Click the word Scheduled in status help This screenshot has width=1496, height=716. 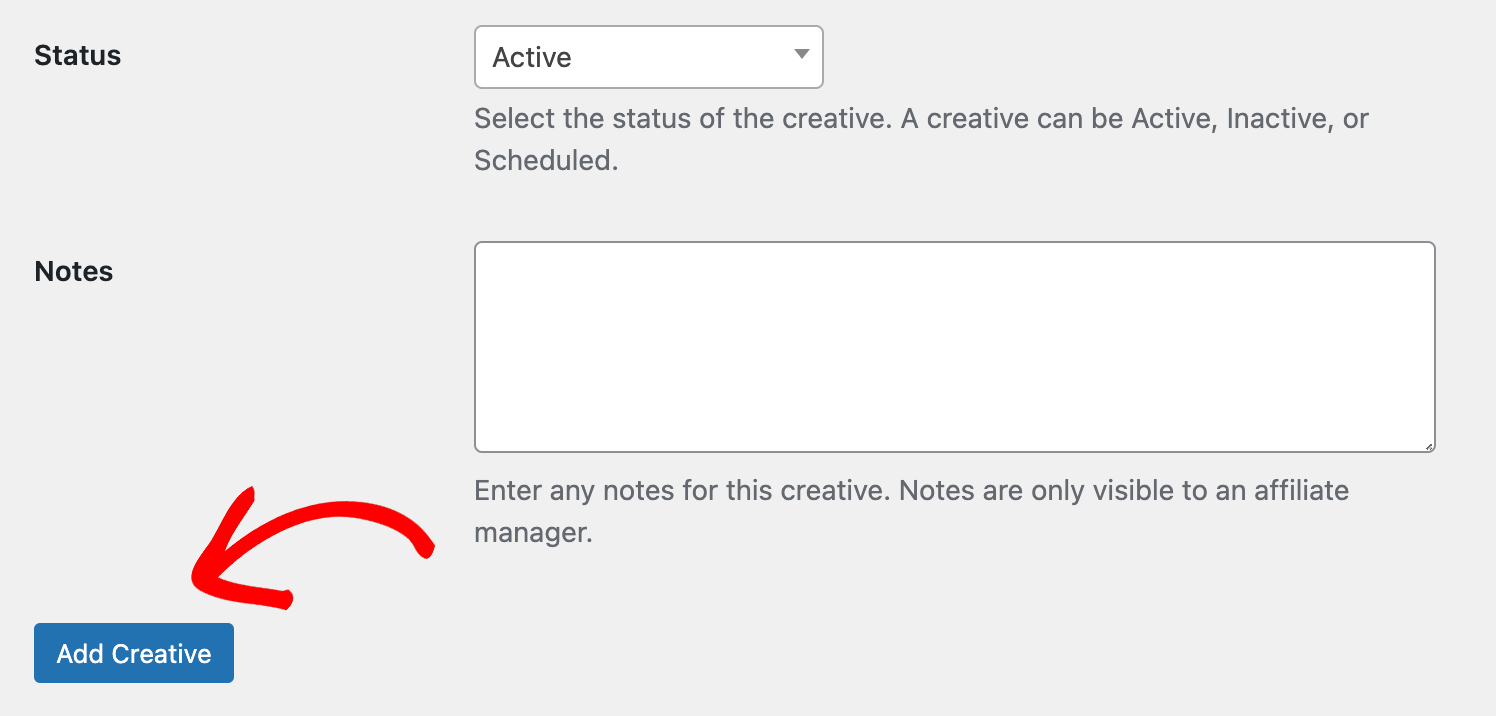543,160
